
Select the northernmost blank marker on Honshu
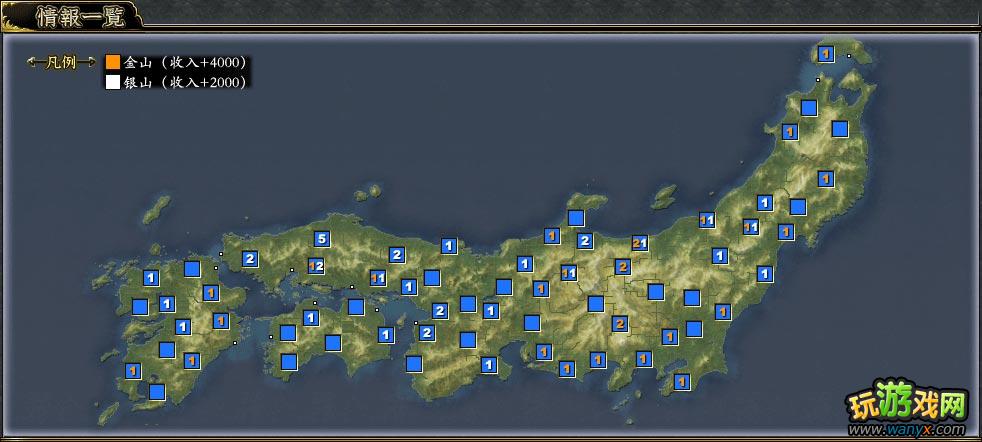point(809,108)
